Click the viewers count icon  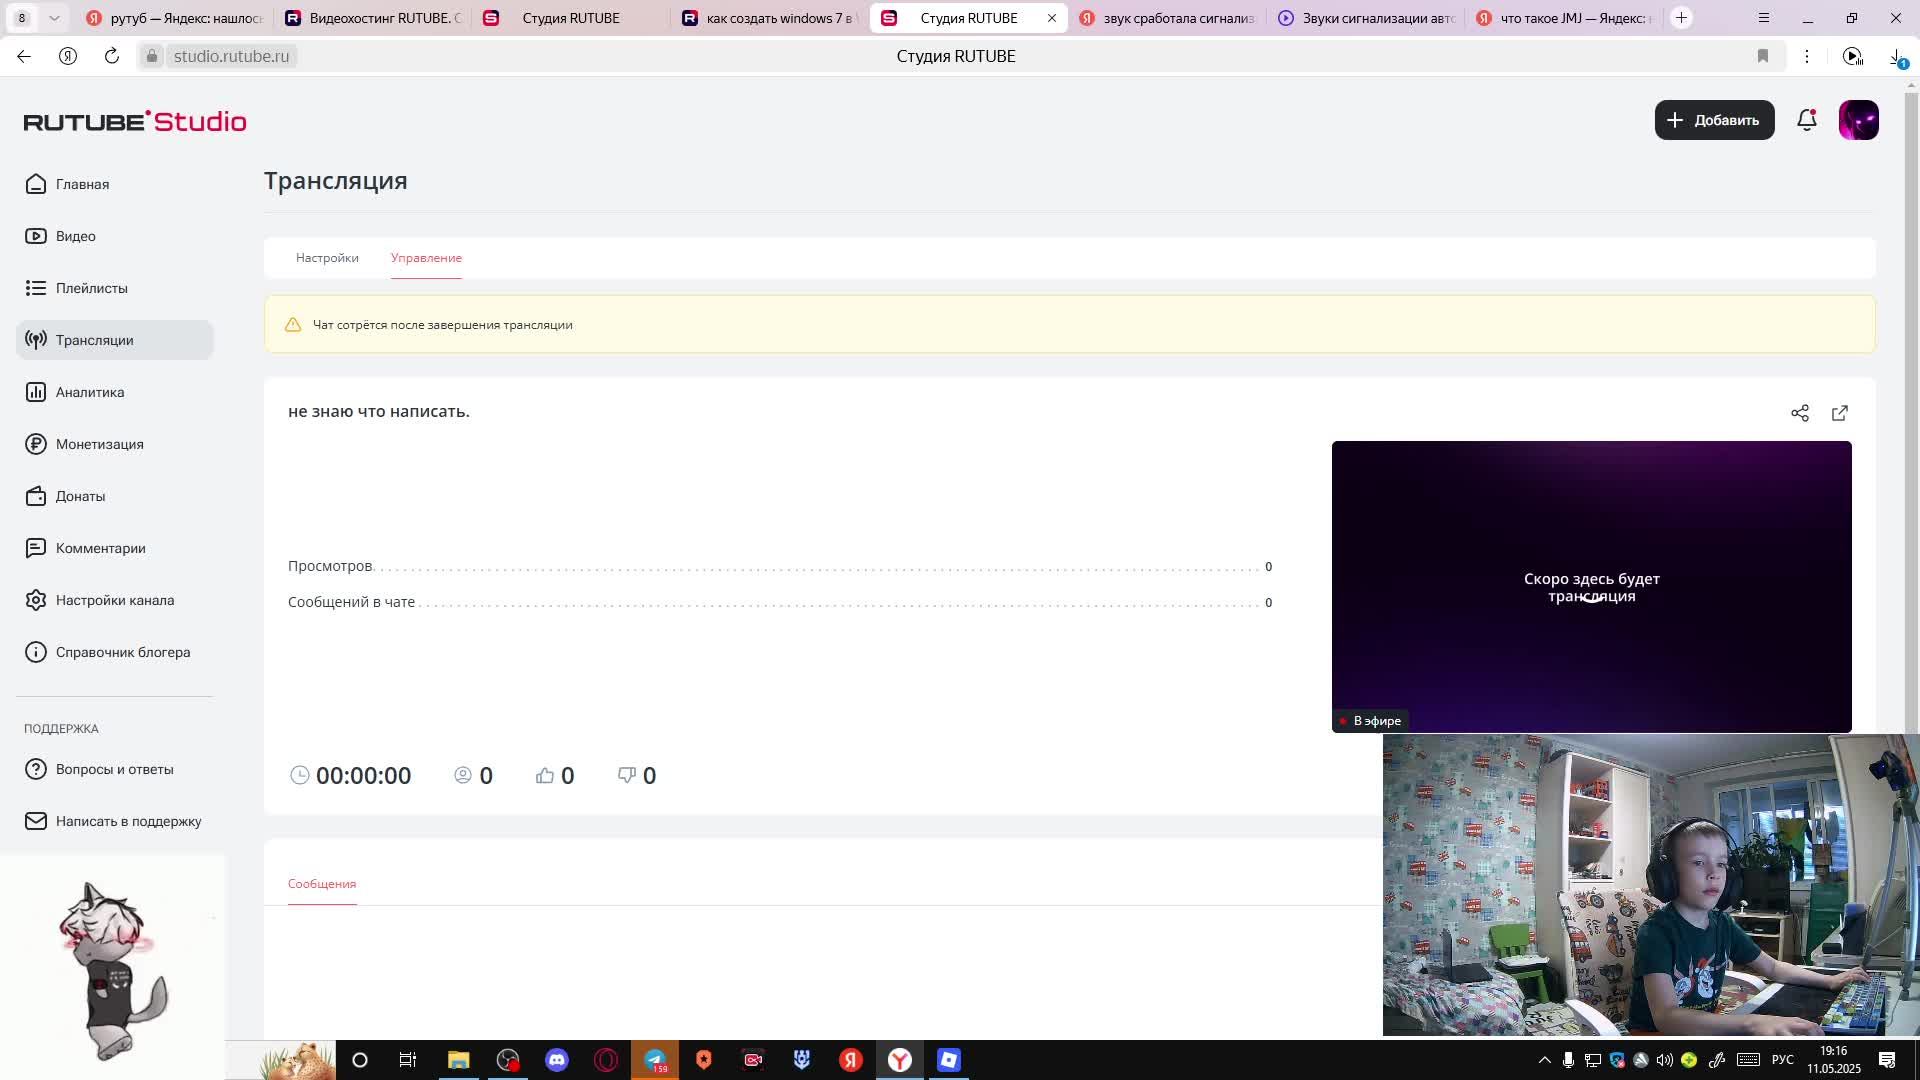(463, 775)
